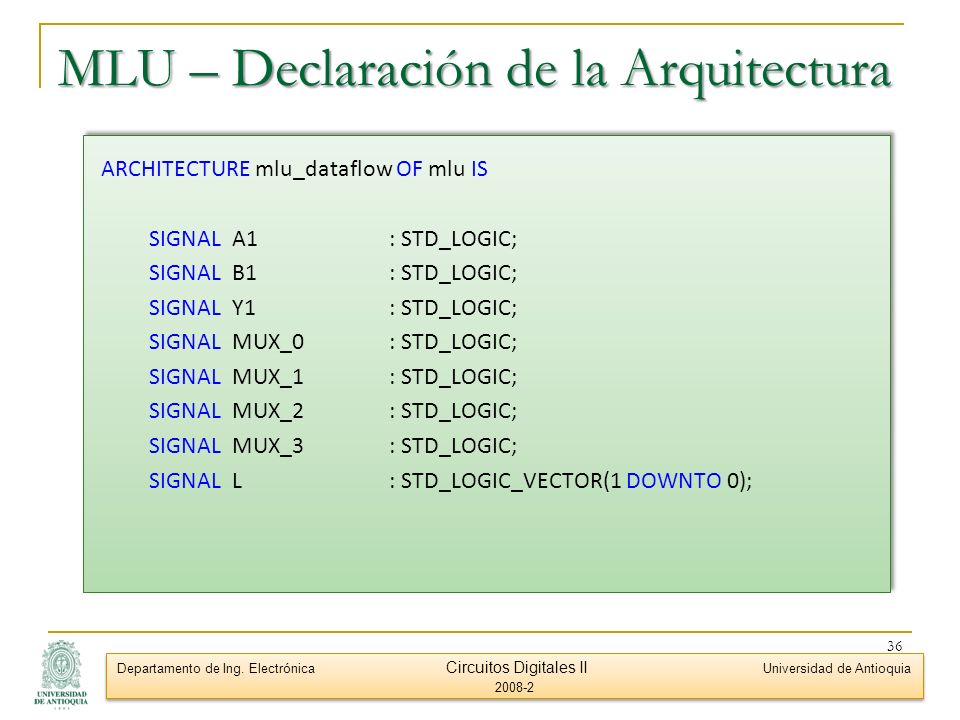Click the blue 'OF' keyword

click(409, 168)
